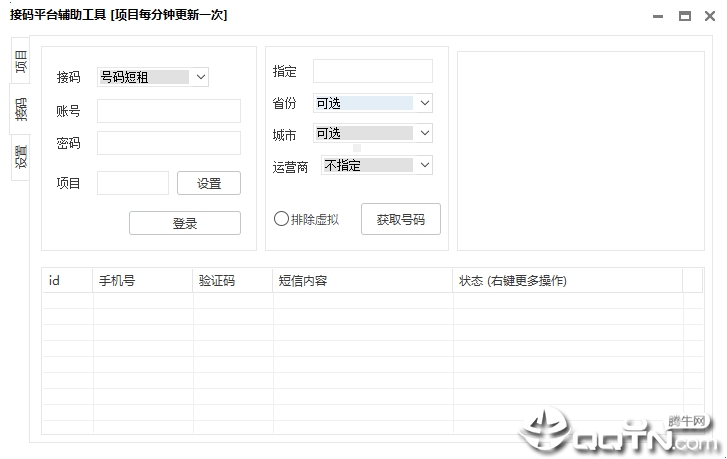Maximize the window
Image resolution: width=727 pixels, height=459 pixels.
684,16
